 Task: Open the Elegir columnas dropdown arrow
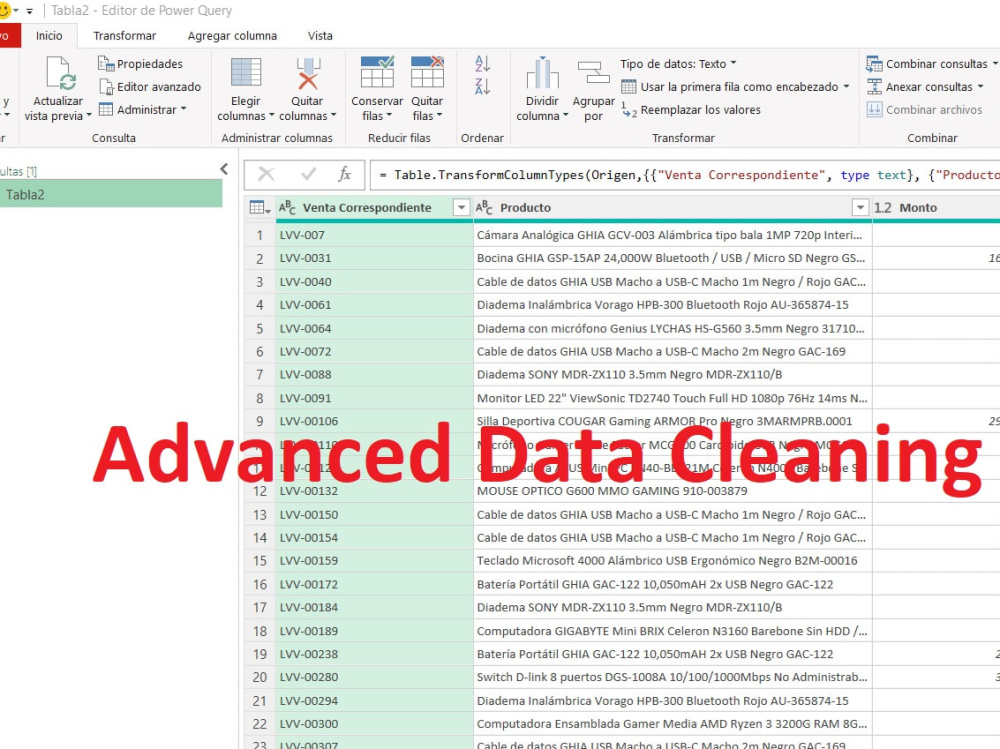click(x=272, y=115)
